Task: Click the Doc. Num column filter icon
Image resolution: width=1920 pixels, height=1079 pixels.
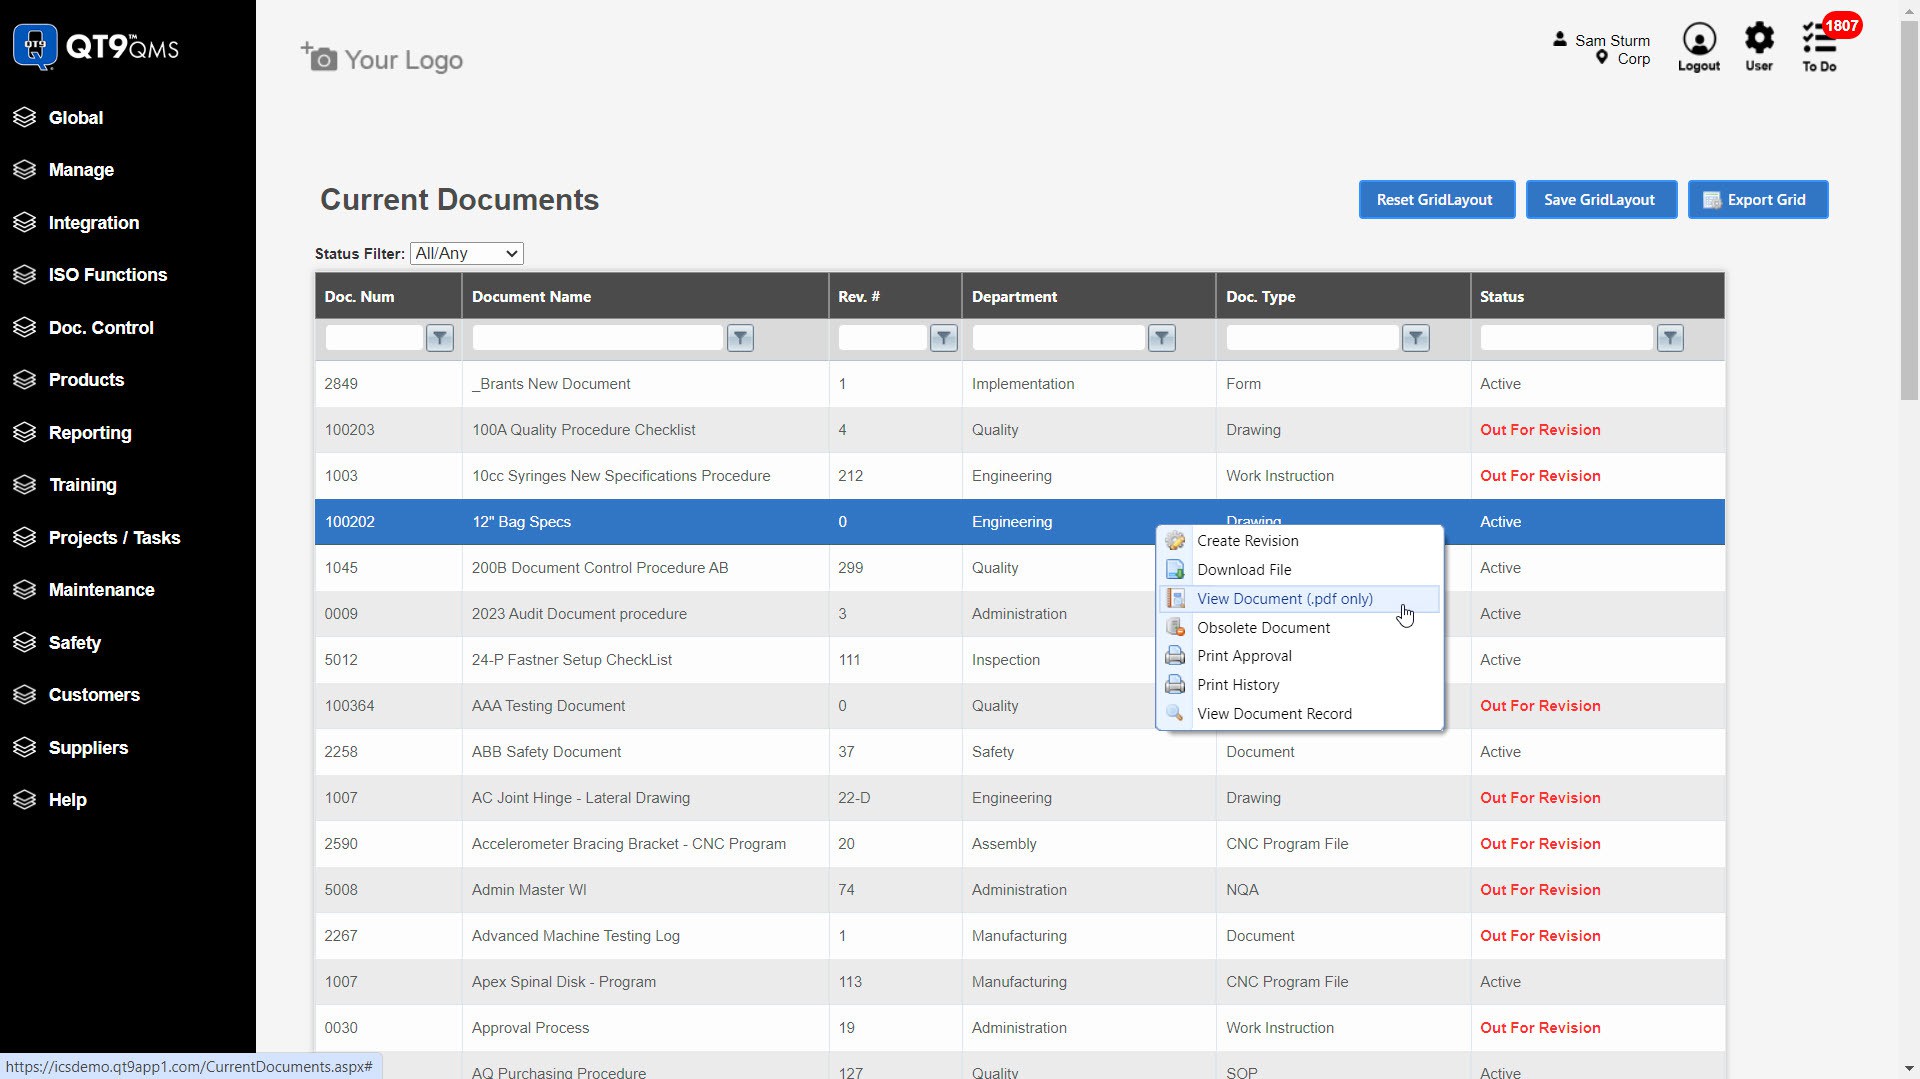Action: click(x=440, y=338)
